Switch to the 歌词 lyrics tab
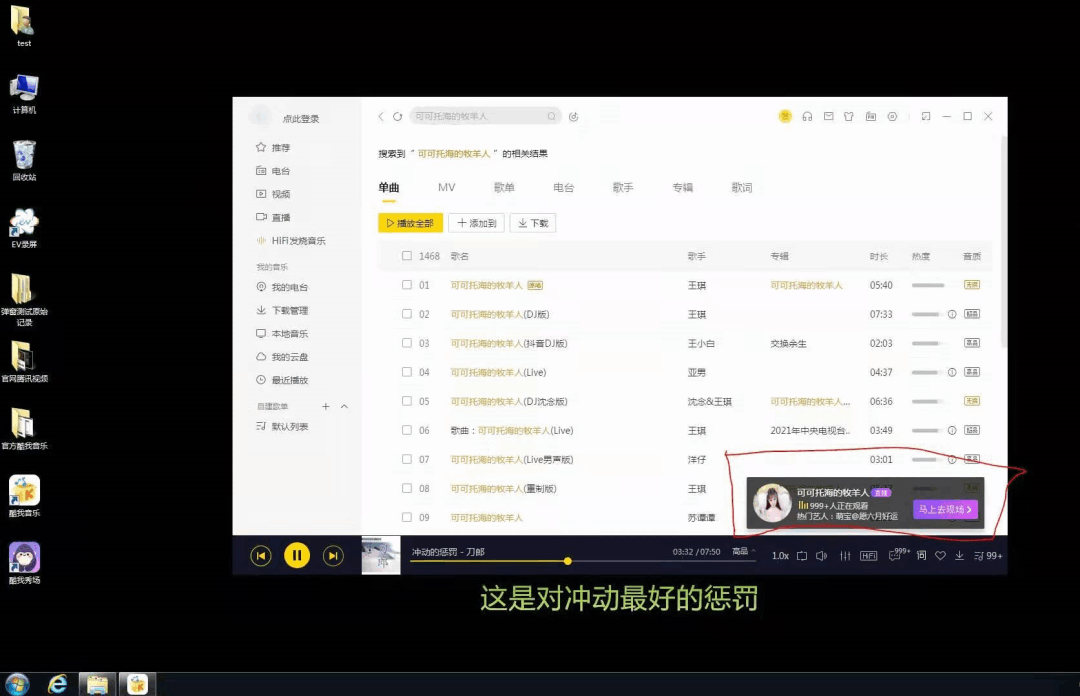Viewport: 1080px width, 696px height. (742, 187)
